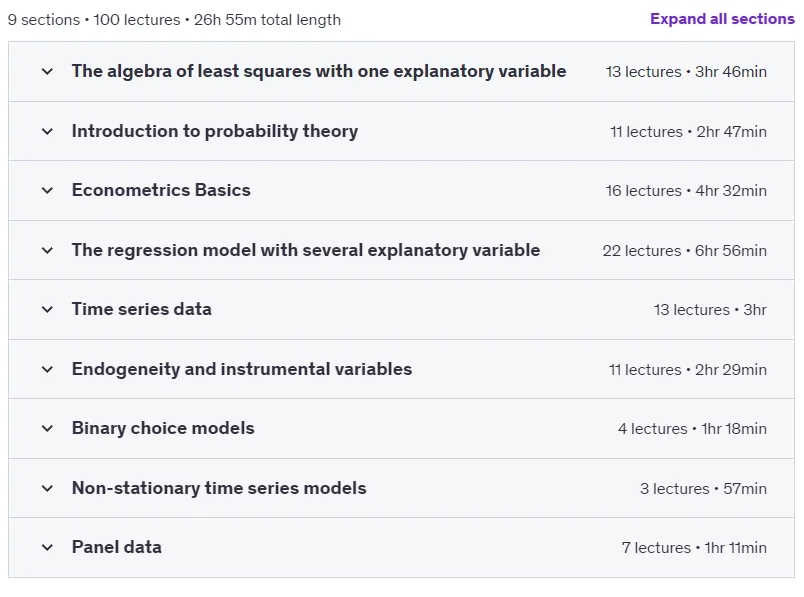Click chevron by Non-stationary time series models
Image resolution: width=804 pixels, height=597 pixels.
pyautogui.click(x=47, y=488)
